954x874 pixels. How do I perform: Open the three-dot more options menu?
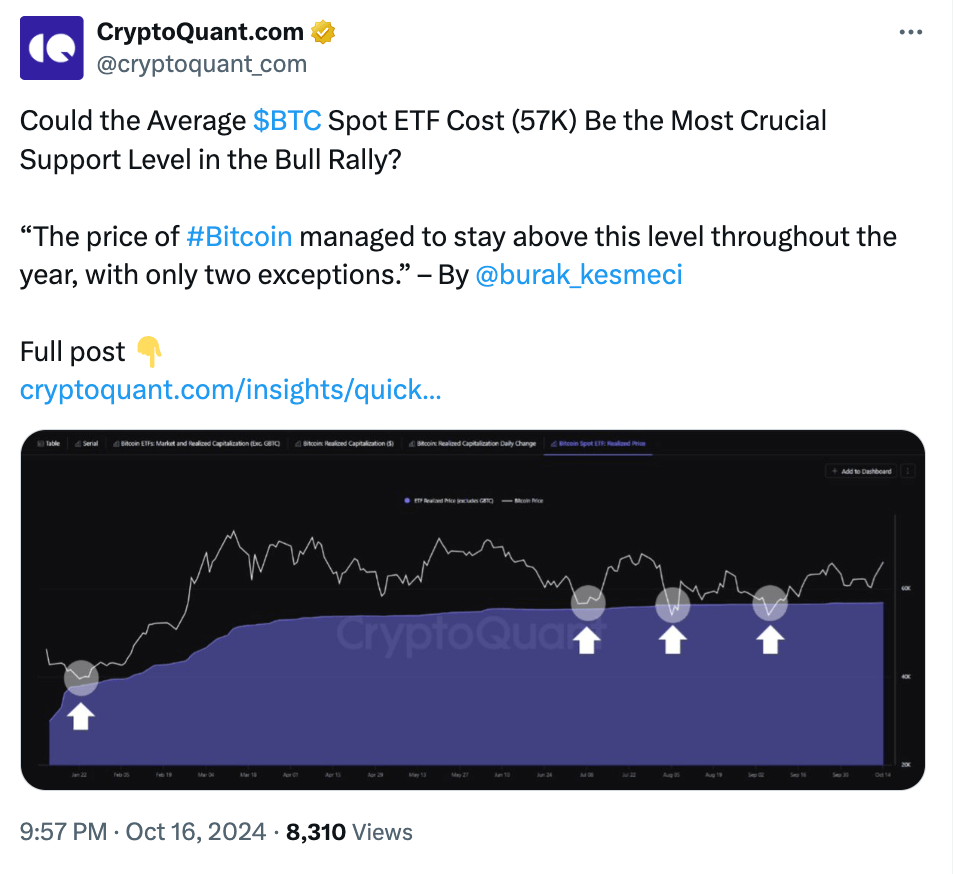pos(911,31)
